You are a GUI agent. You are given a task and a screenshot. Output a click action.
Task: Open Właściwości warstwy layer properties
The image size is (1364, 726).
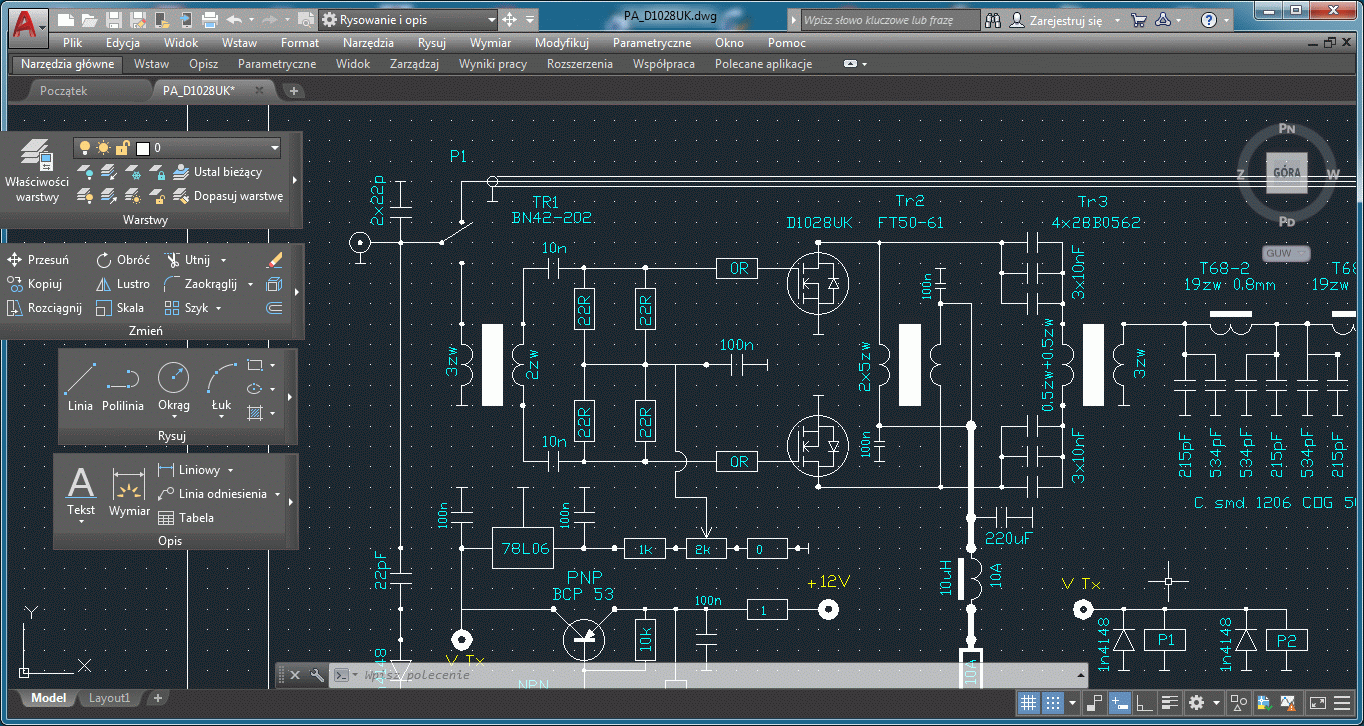tap(37, 171)
